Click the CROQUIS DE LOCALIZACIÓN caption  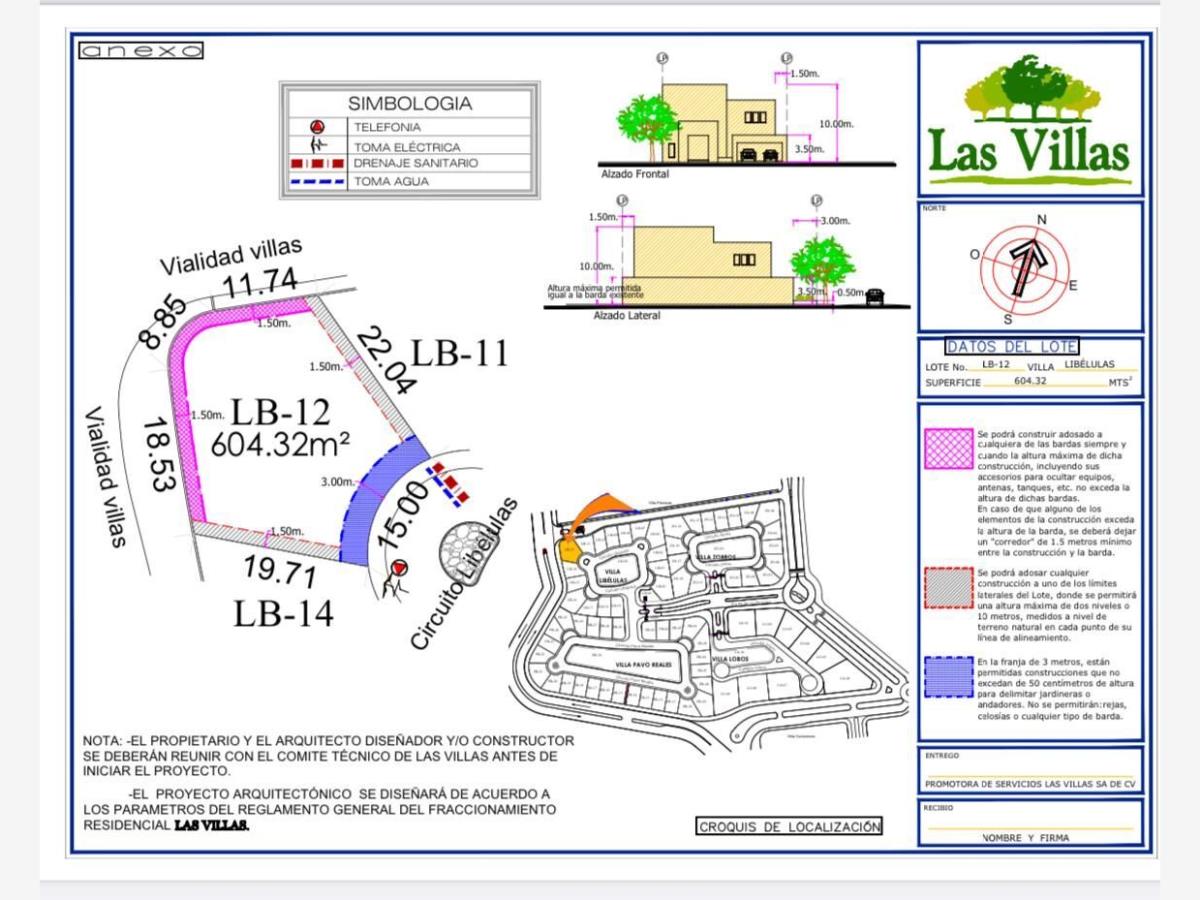pyautogui.click(x=790, y=827)
